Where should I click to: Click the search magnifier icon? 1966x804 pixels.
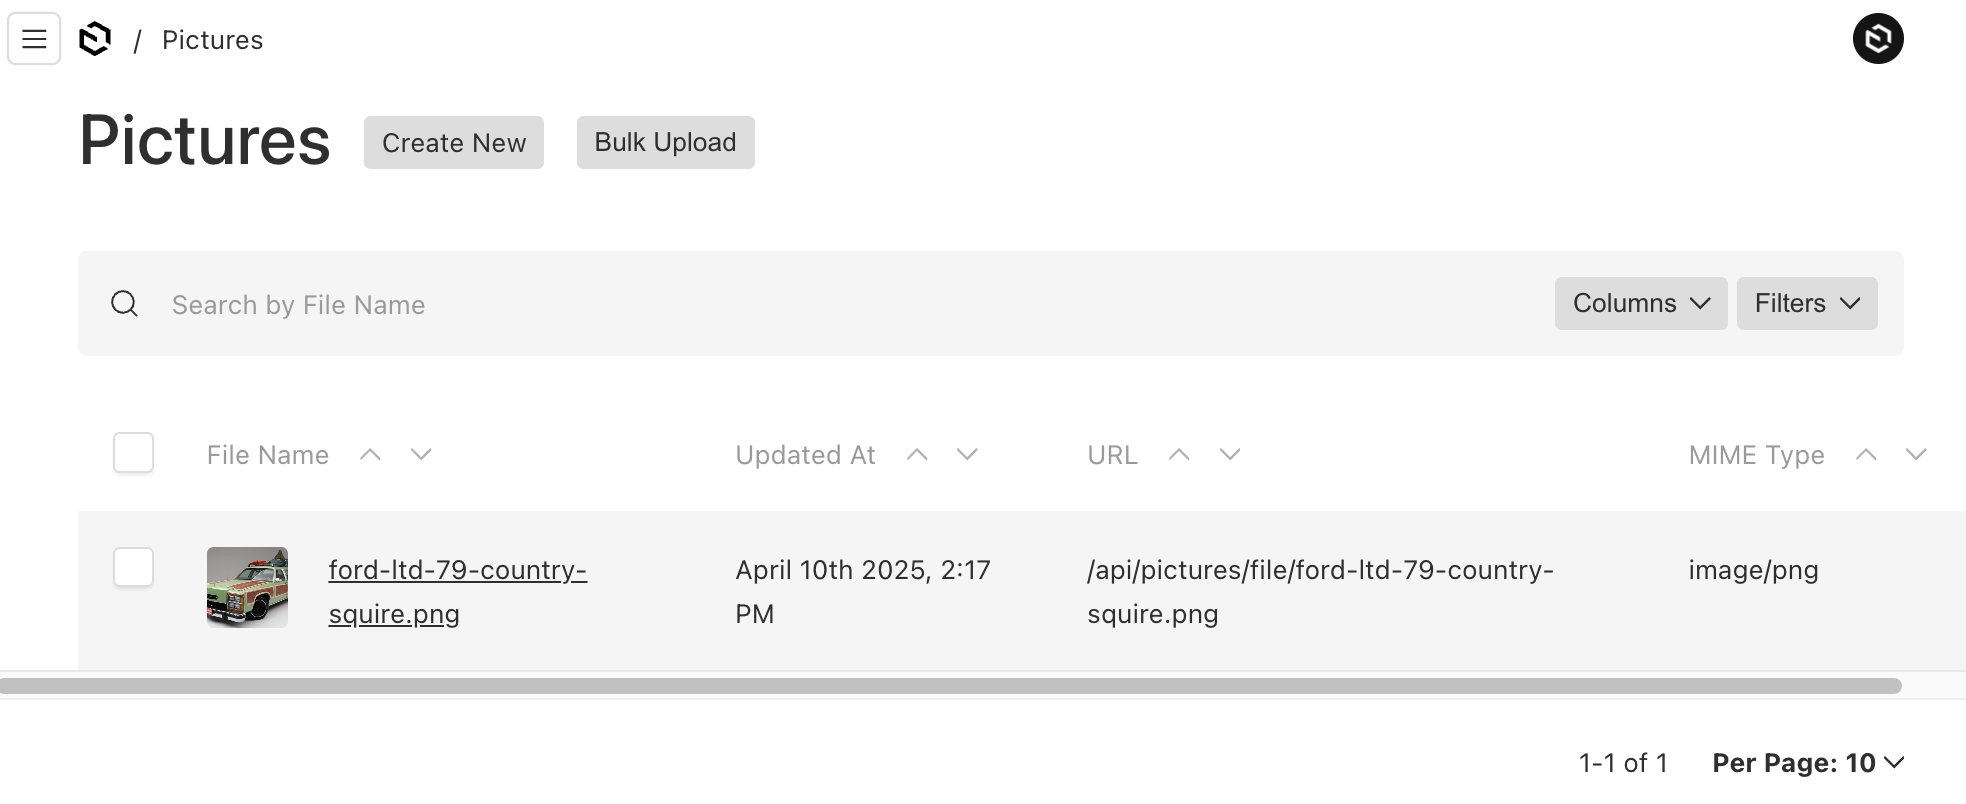(x=124, y=304)
